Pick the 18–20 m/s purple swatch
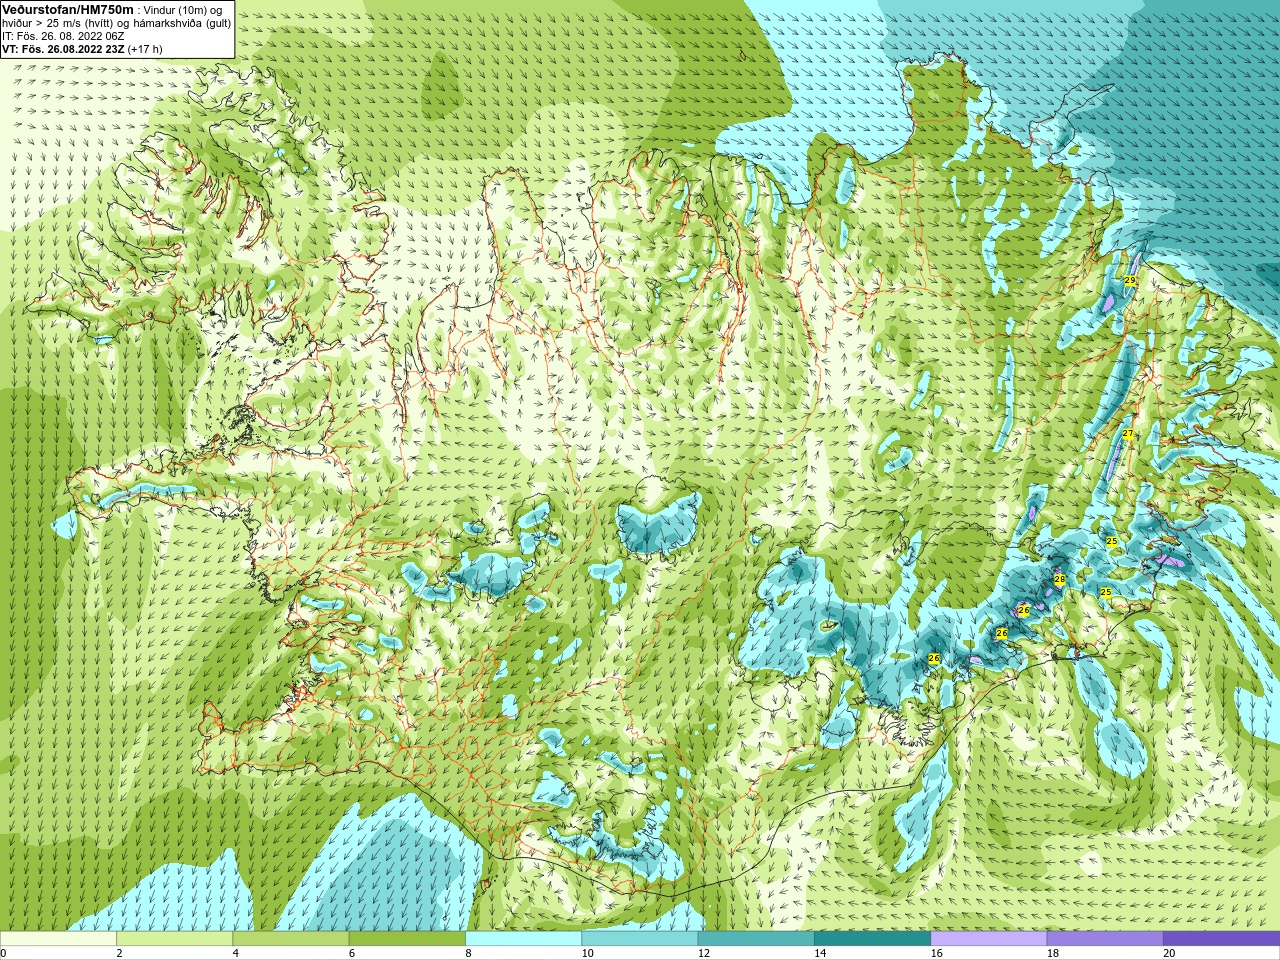The height and width of the screenshot is (960, 1280). [1104, 939]
